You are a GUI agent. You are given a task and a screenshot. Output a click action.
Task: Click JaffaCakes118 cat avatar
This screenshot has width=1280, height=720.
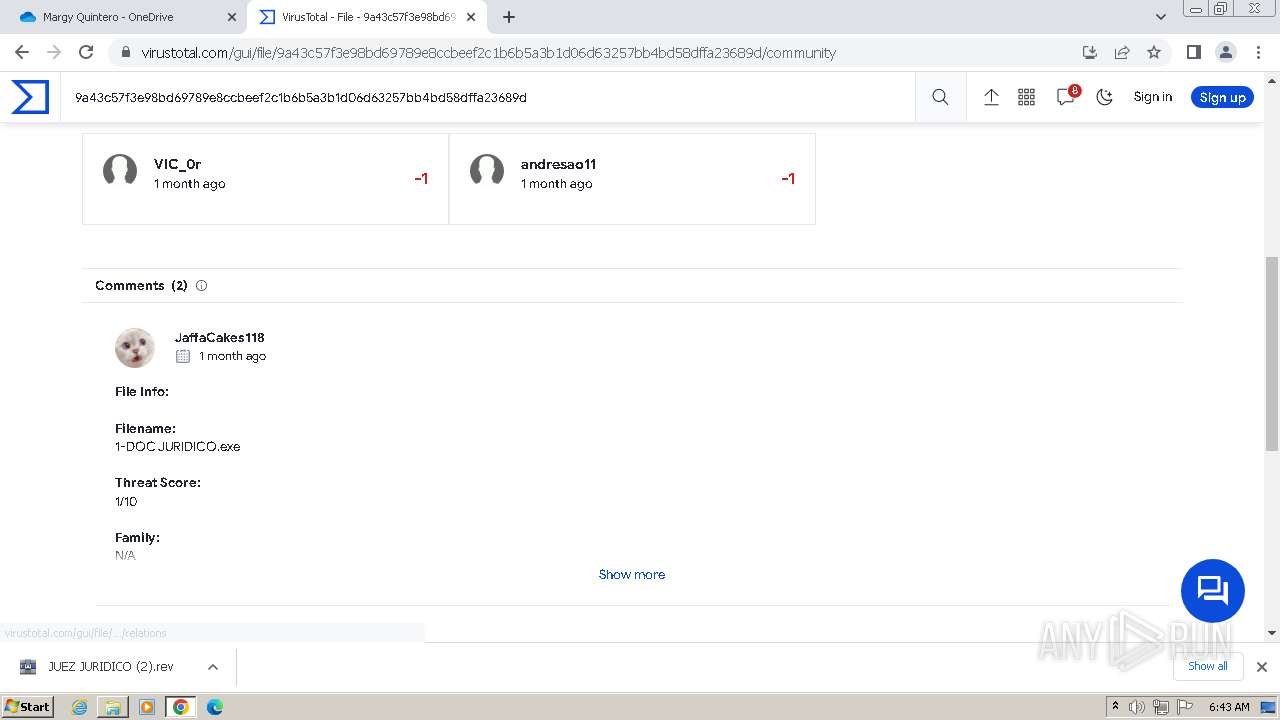click(x=135, y=347)
